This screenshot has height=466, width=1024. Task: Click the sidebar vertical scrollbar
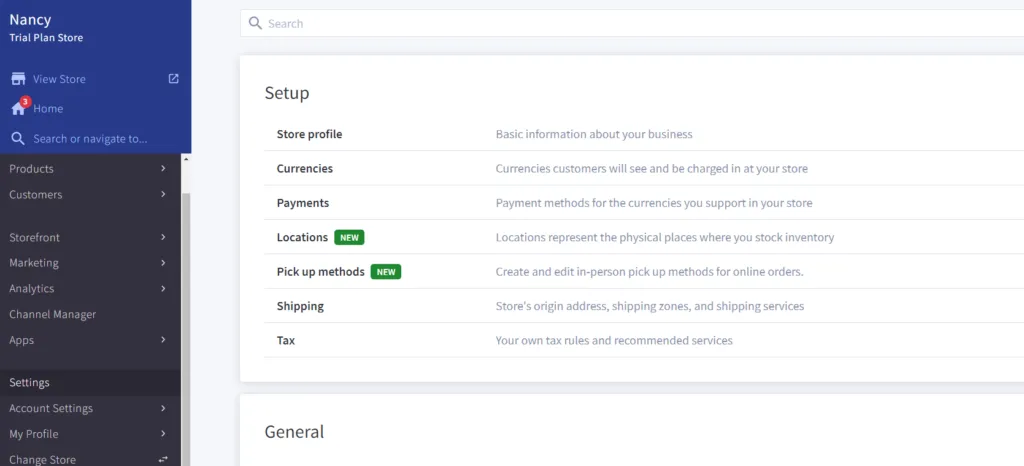[x=185, y=326]
